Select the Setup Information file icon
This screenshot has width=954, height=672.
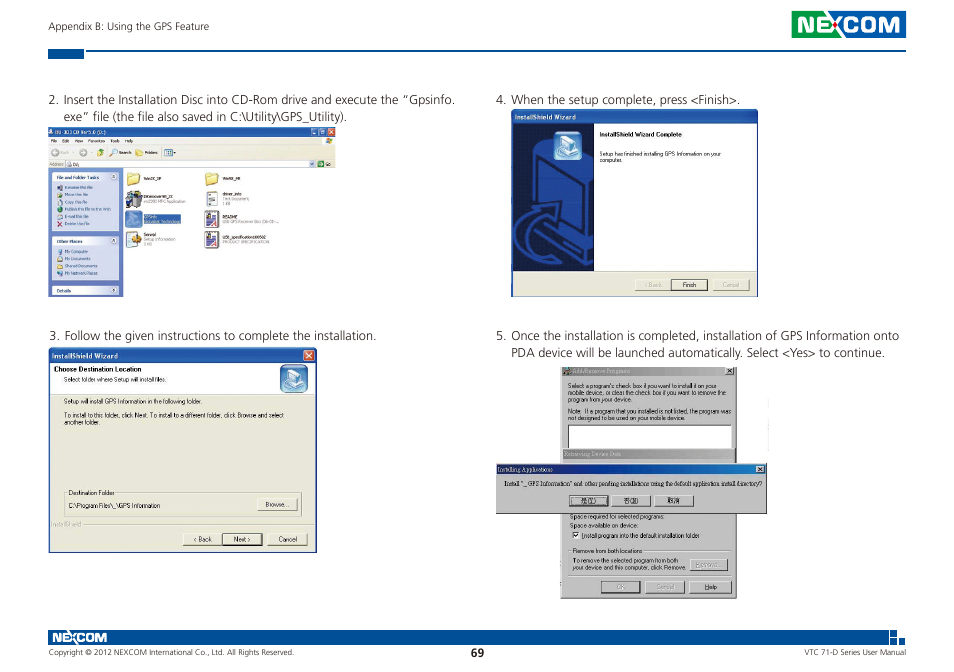133,239
